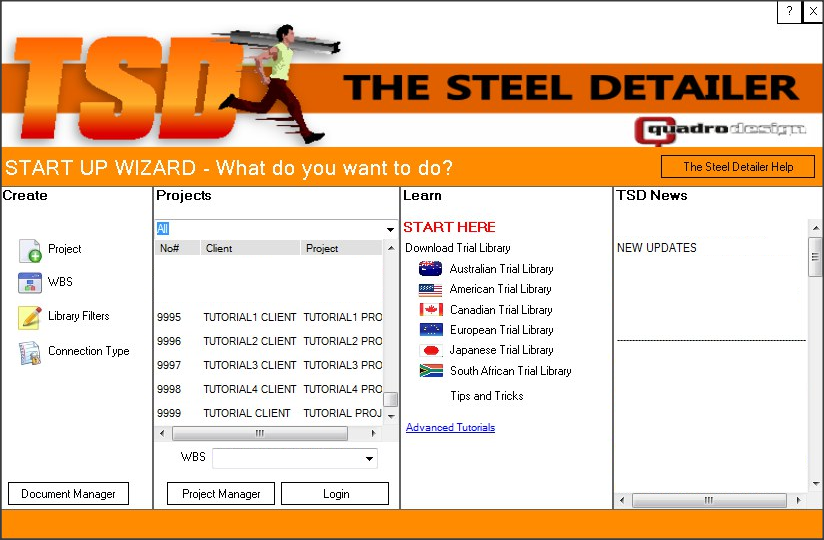The height and width of the screenshot is (540, 824).
Task: Click the TSD News horizontal scroll thumb
Action: tap(709, 500)
